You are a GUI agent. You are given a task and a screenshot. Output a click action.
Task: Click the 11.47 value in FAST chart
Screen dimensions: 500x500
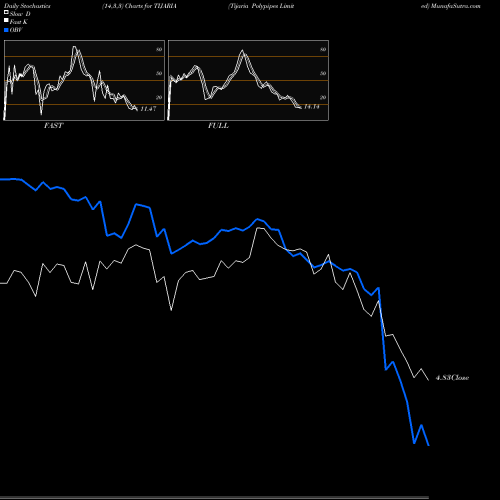[148, 109]
